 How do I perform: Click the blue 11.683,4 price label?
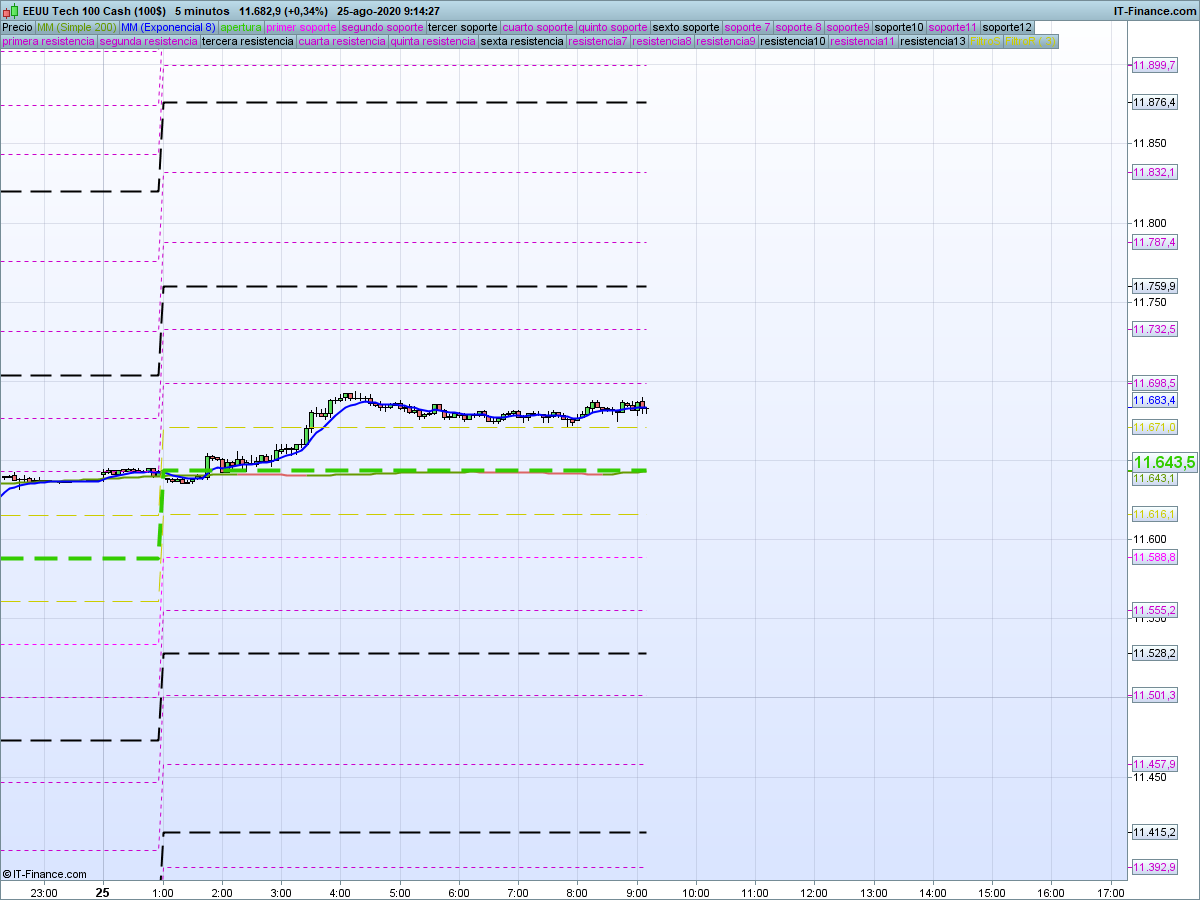click(1155, 400)
